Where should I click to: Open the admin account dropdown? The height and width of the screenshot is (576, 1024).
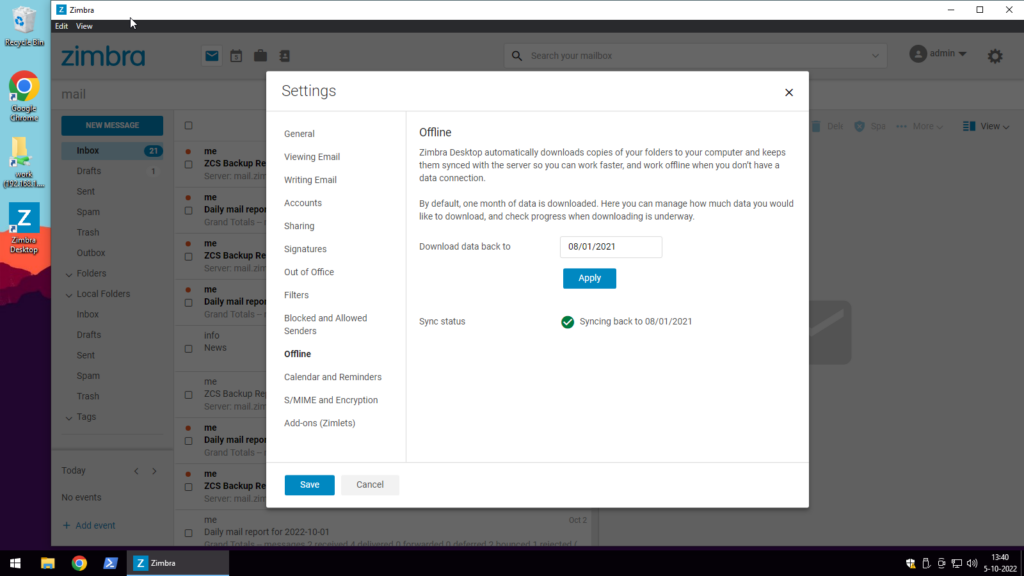(x=938, y=53)
